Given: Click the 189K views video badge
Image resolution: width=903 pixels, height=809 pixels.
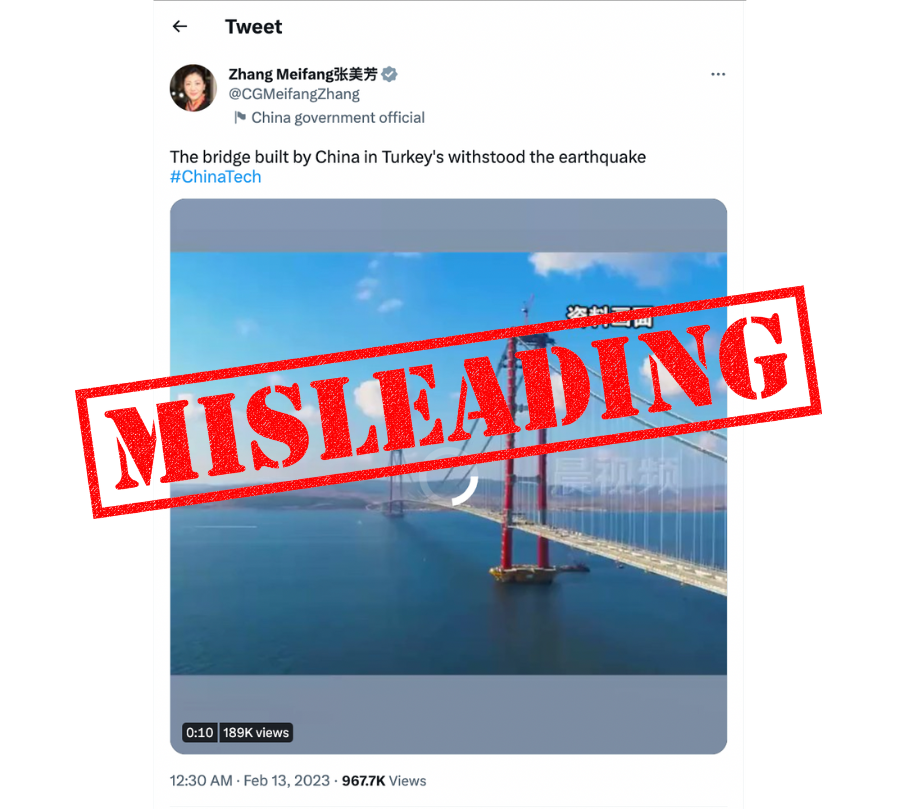Looking at the screenshot, I should point(256,732).
